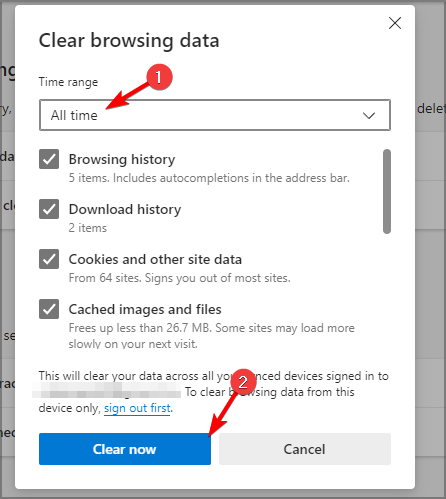
Task: Select the Browsing history label text
Action: pyautogui.click(x=122, y=159)
